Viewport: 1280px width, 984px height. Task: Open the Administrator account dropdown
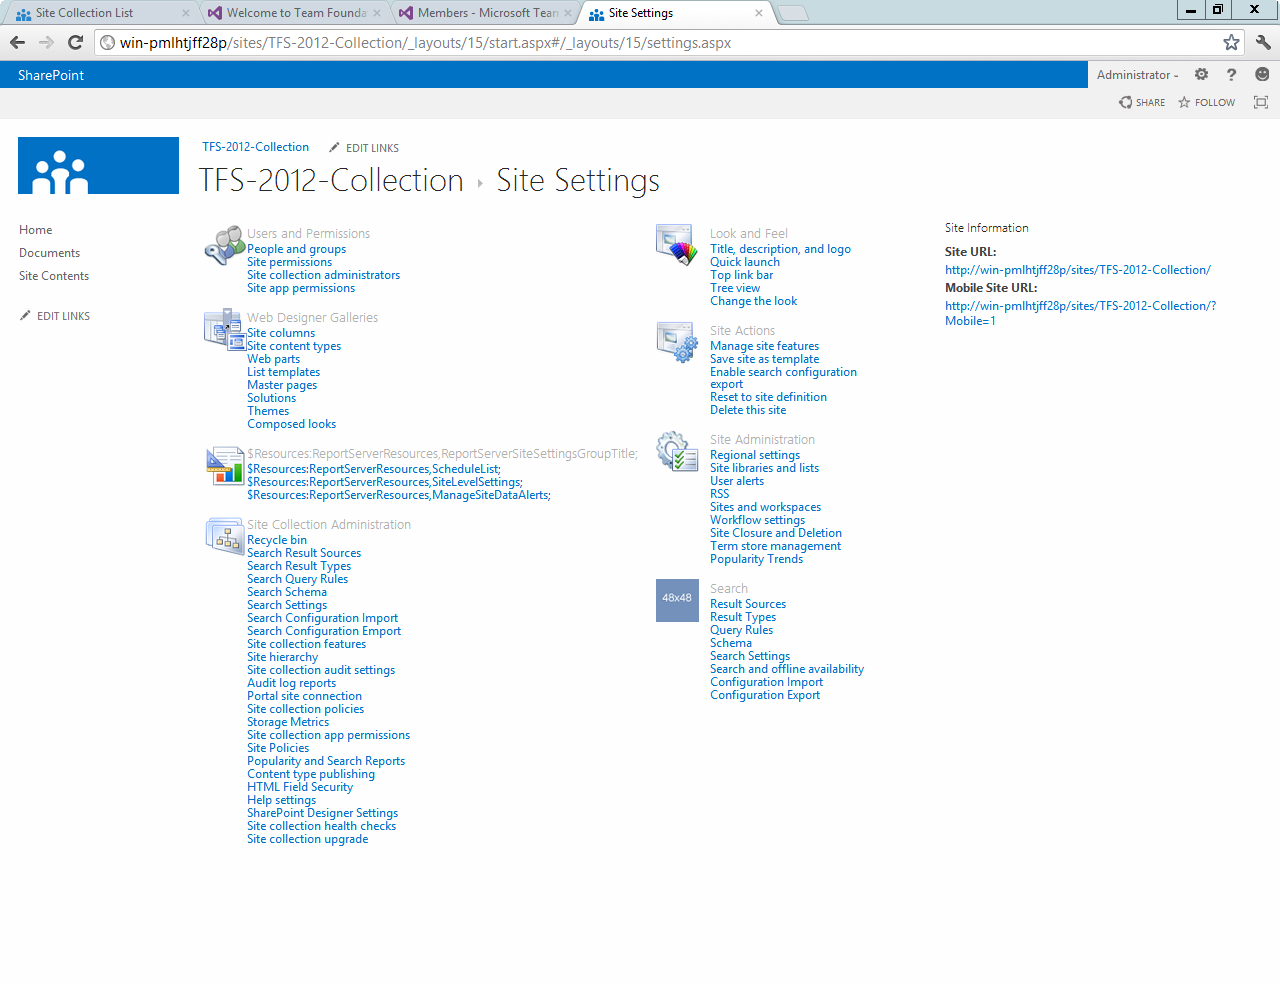click(x=1136, y=74)
